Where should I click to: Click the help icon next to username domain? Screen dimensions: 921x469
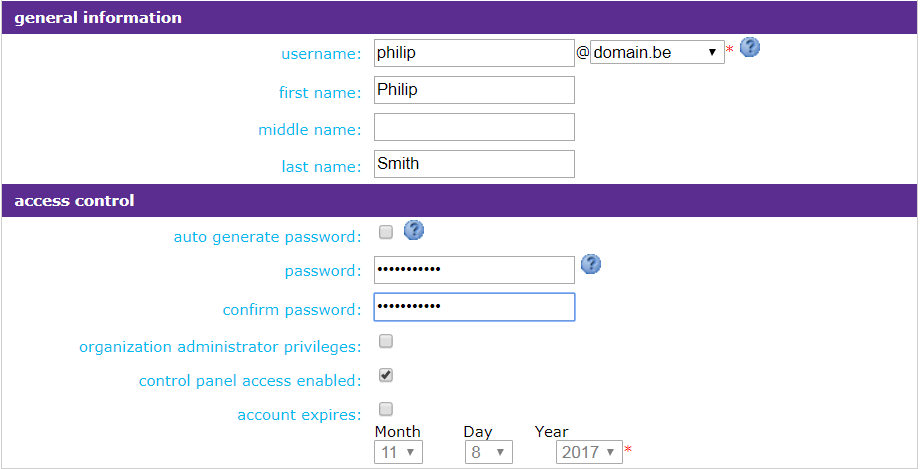click(750, 47)
